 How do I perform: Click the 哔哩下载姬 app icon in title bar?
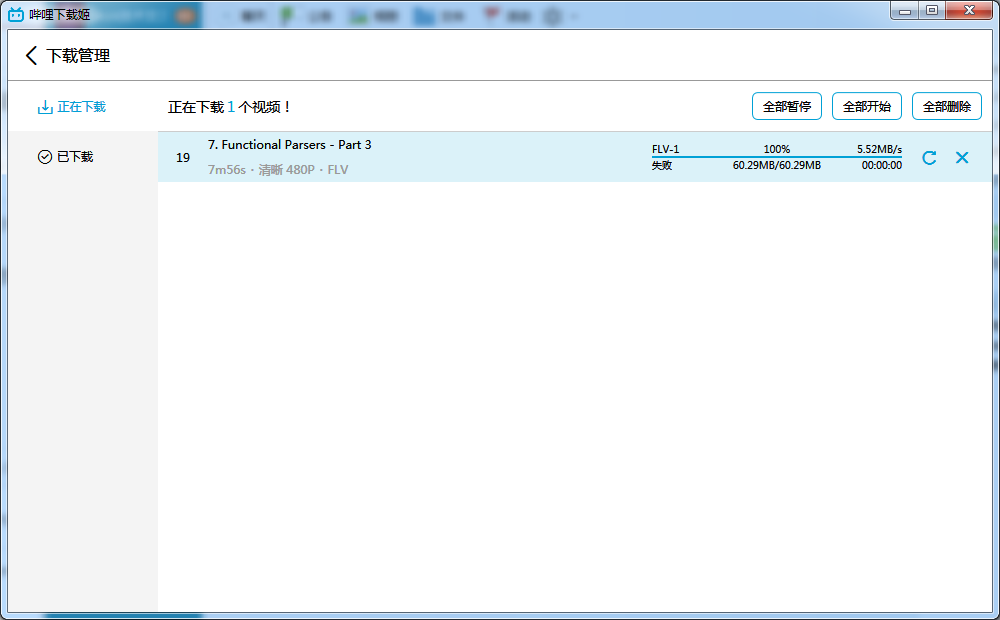(x=16, y=14)
